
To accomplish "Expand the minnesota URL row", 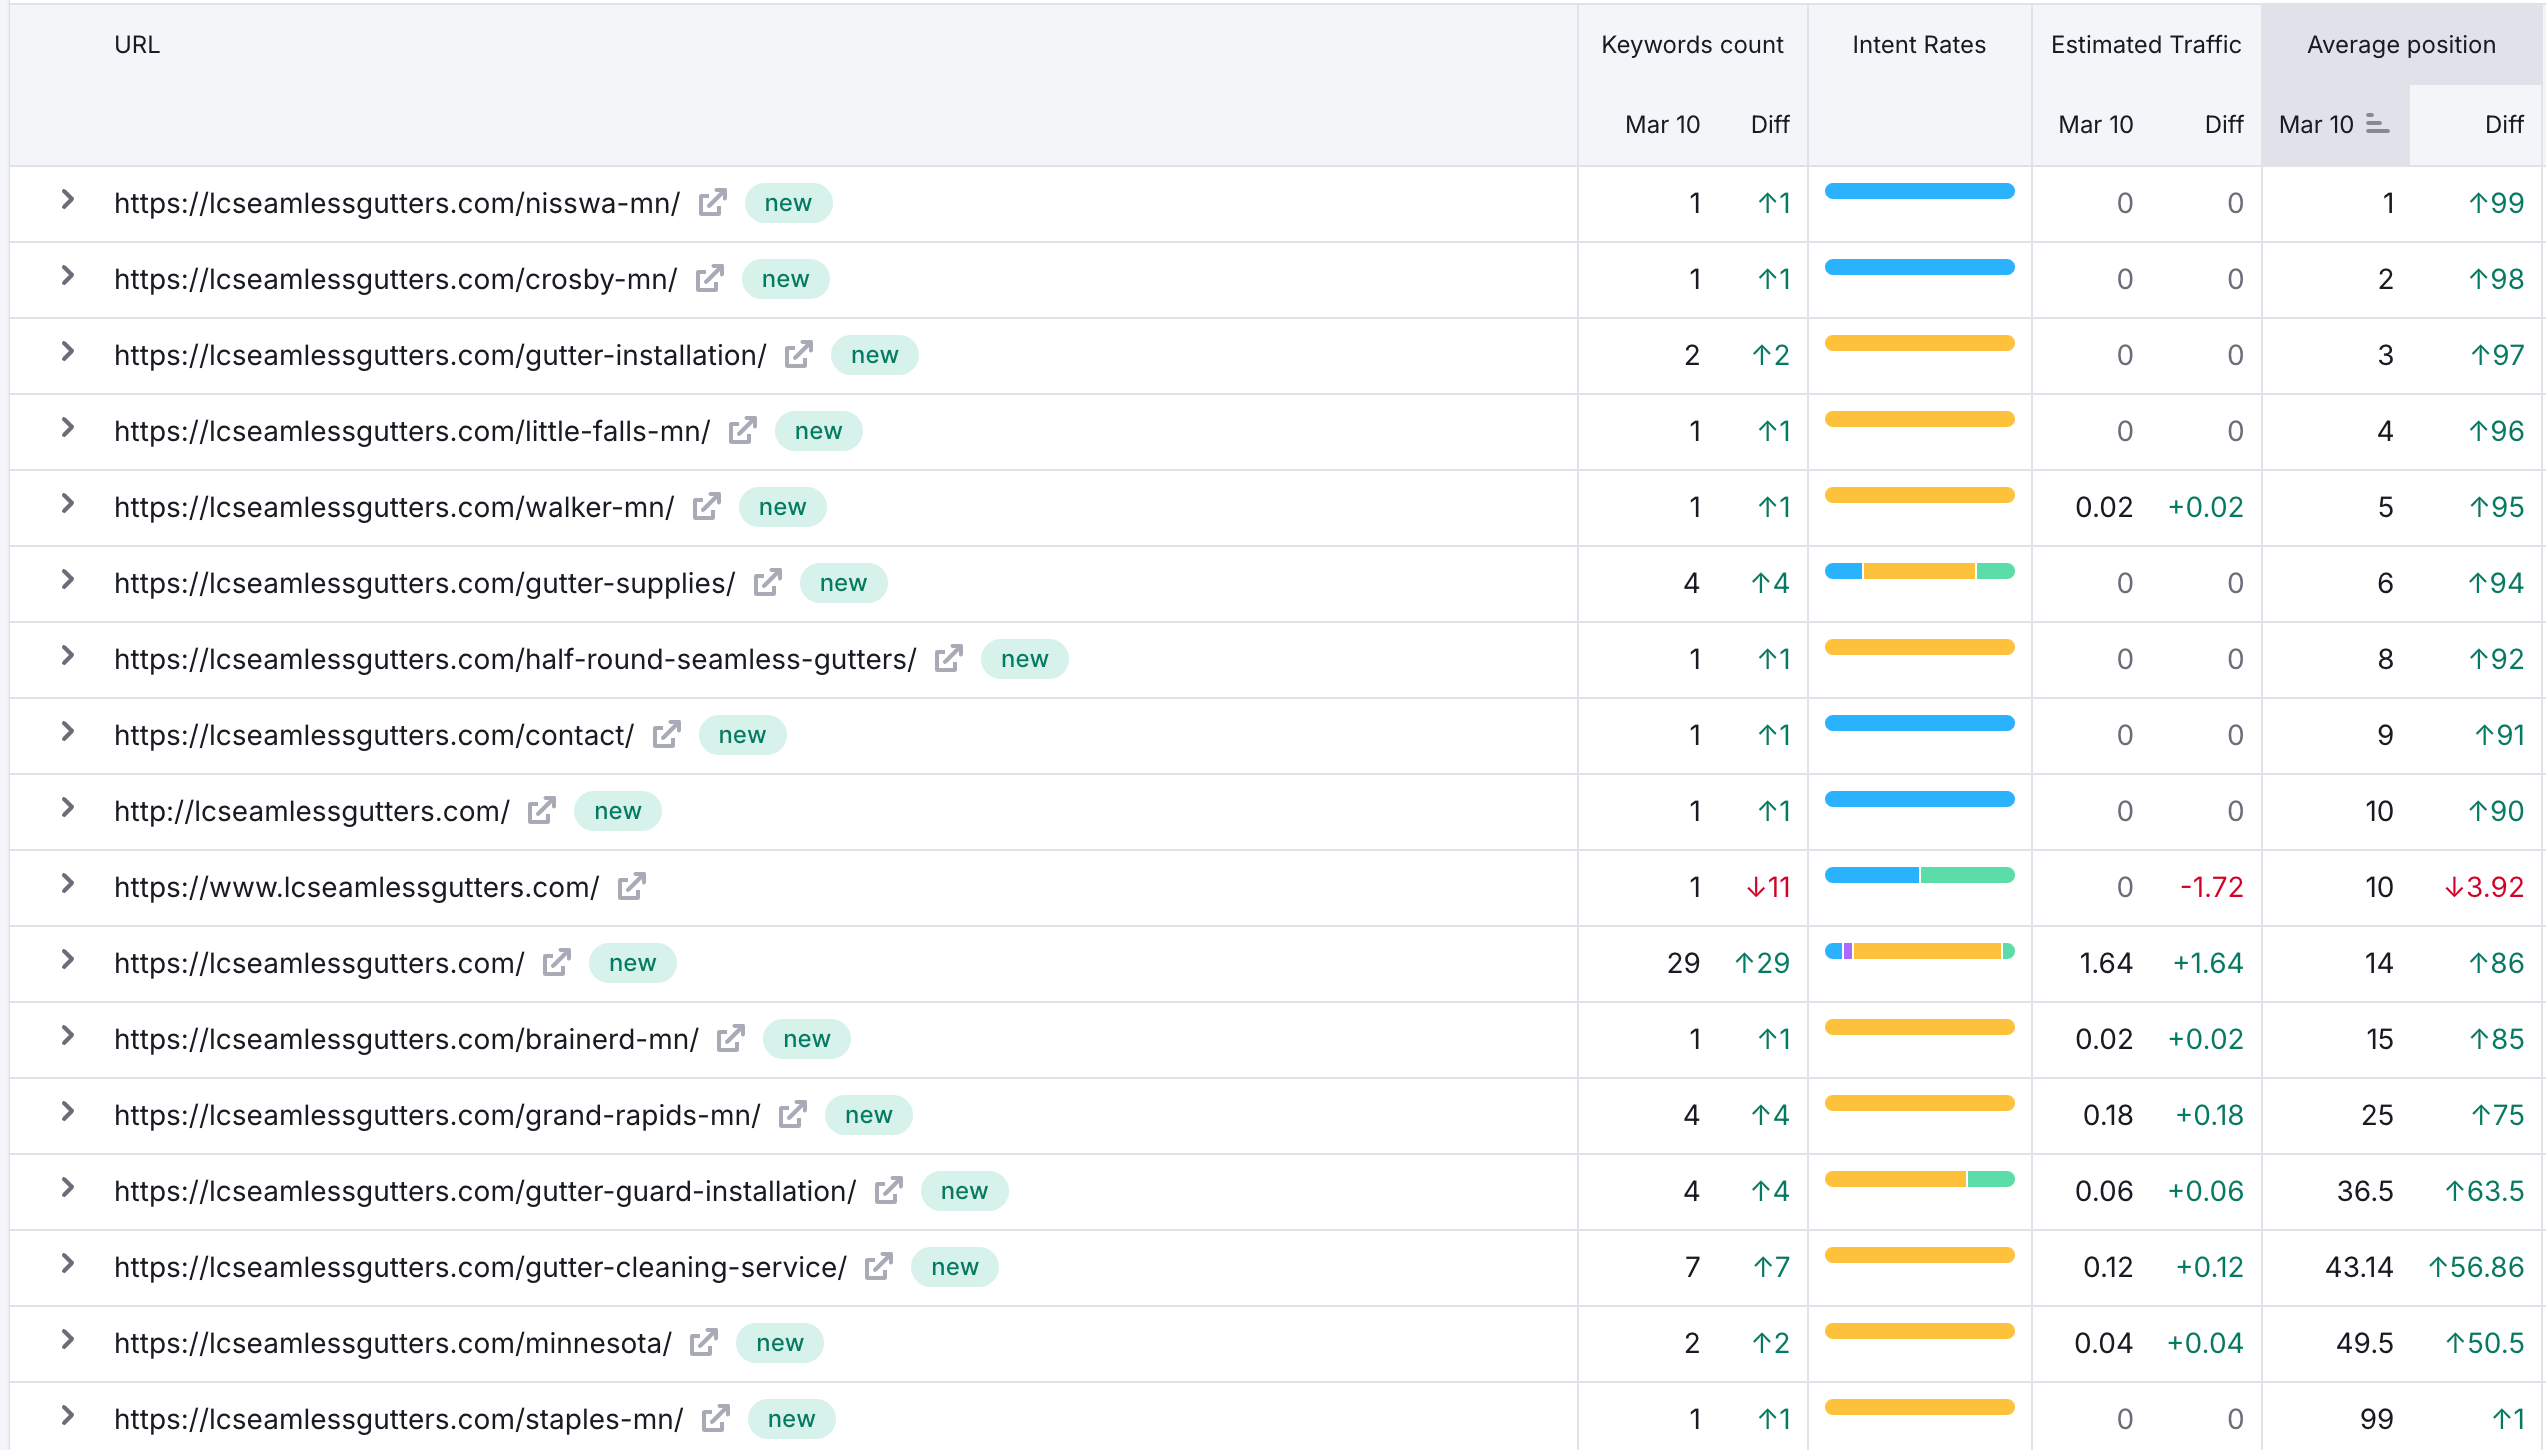I will click(67, 1340).
